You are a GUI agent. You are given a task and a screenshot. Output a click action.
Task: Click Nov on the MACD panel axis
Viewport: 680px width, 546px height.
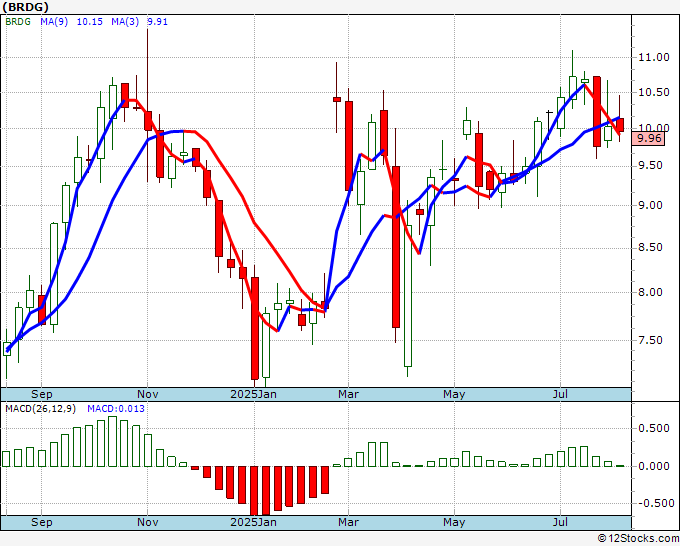(147, 522)
